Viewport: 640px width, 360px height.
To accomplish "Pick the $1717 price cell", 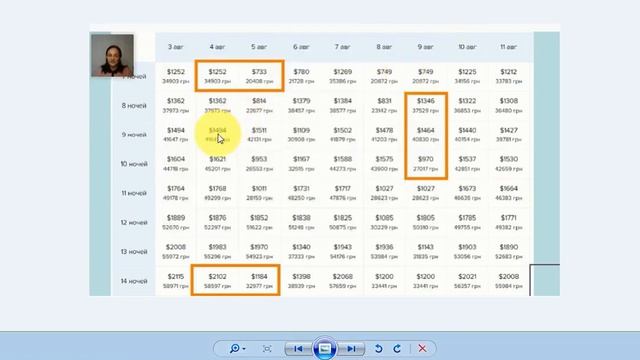I will coord(342,193).
